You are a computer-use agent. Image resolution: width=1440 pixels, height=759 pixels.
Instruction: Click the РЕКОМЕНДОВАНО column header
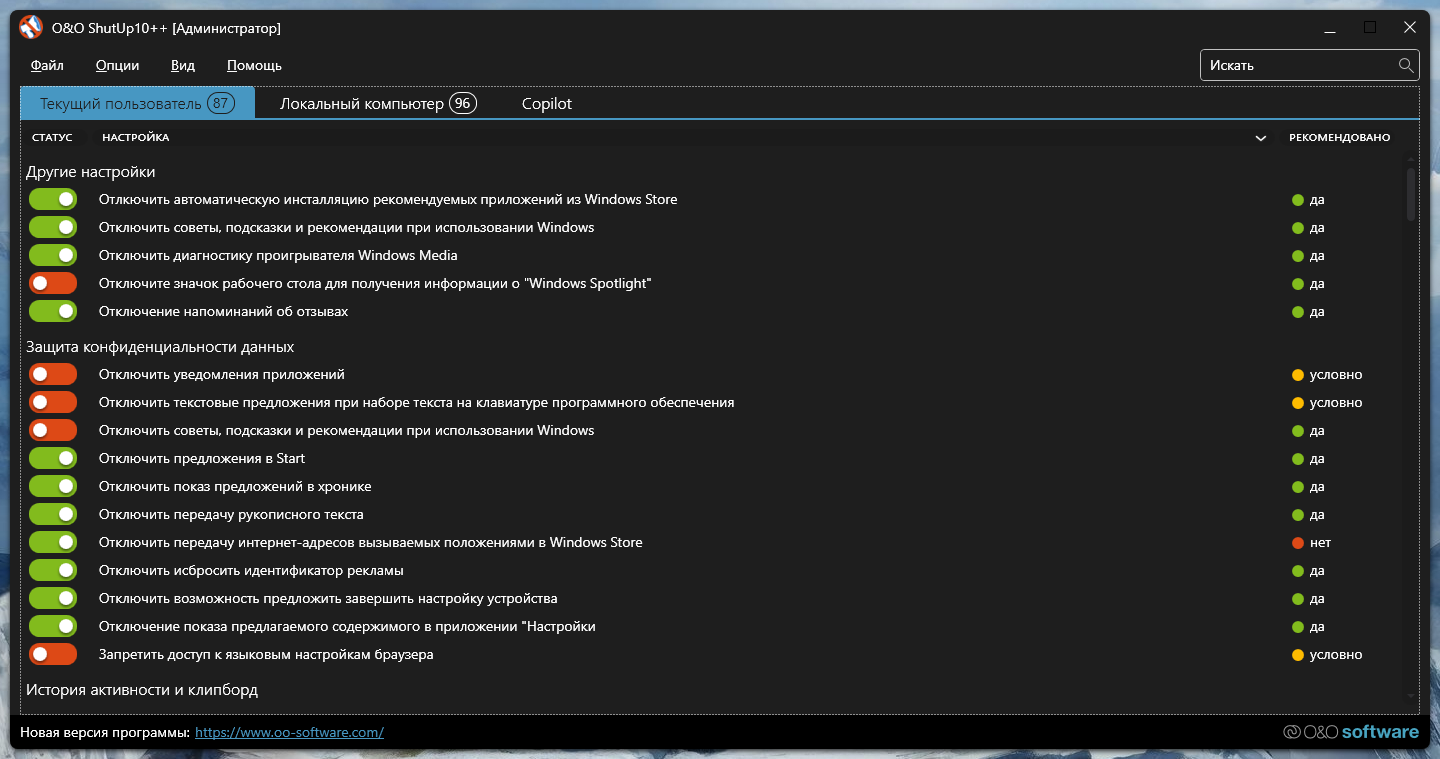1339,137
